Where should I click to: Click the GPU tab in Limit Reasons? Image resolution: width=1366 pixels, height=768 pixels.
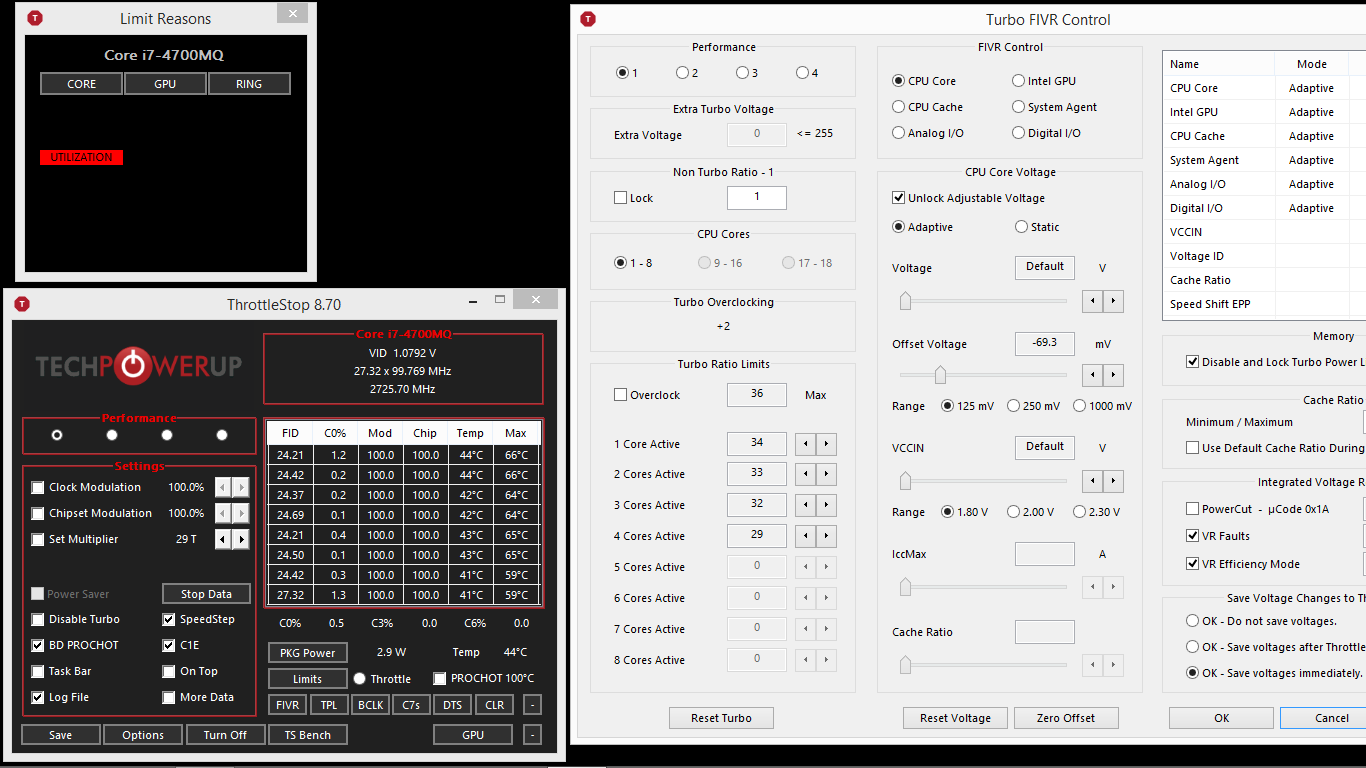tap(165, 84)
